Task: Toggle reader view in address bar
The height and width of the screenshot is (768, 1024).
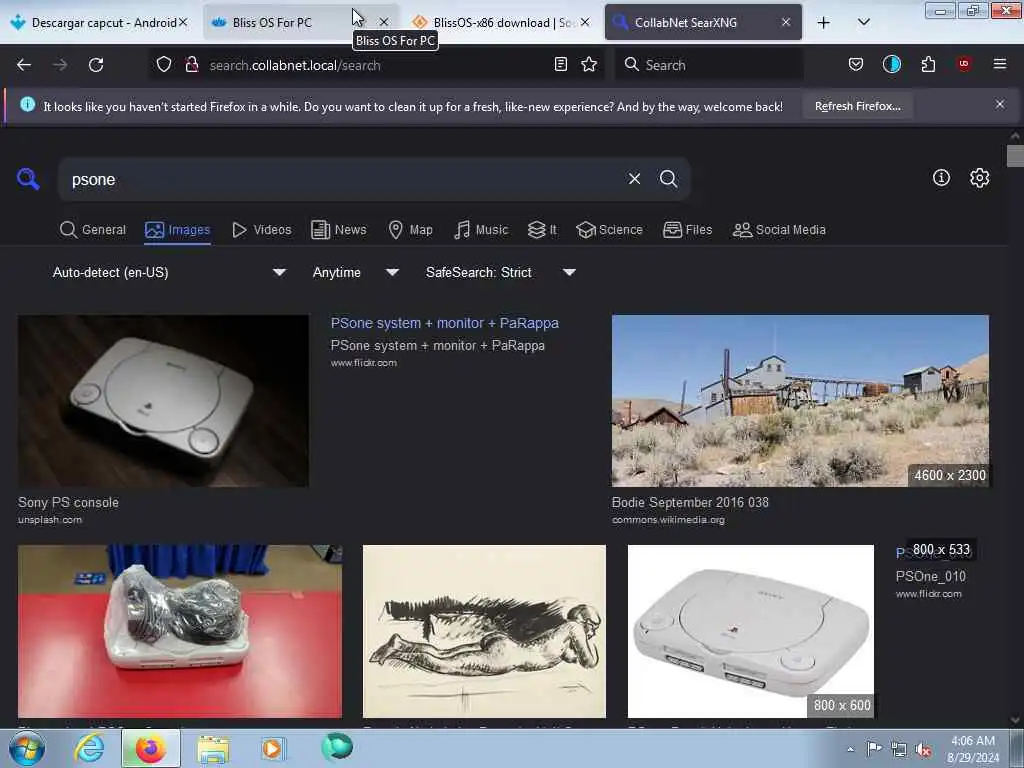Action: click(560, 65)
